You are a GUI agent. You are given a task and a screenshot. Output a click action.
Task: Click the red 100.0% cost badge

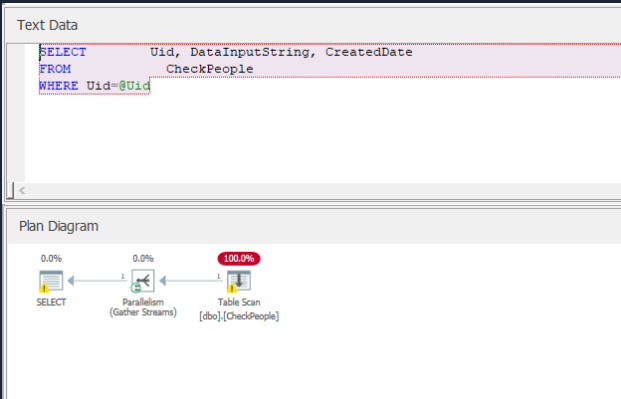click(x=239, y=259)
